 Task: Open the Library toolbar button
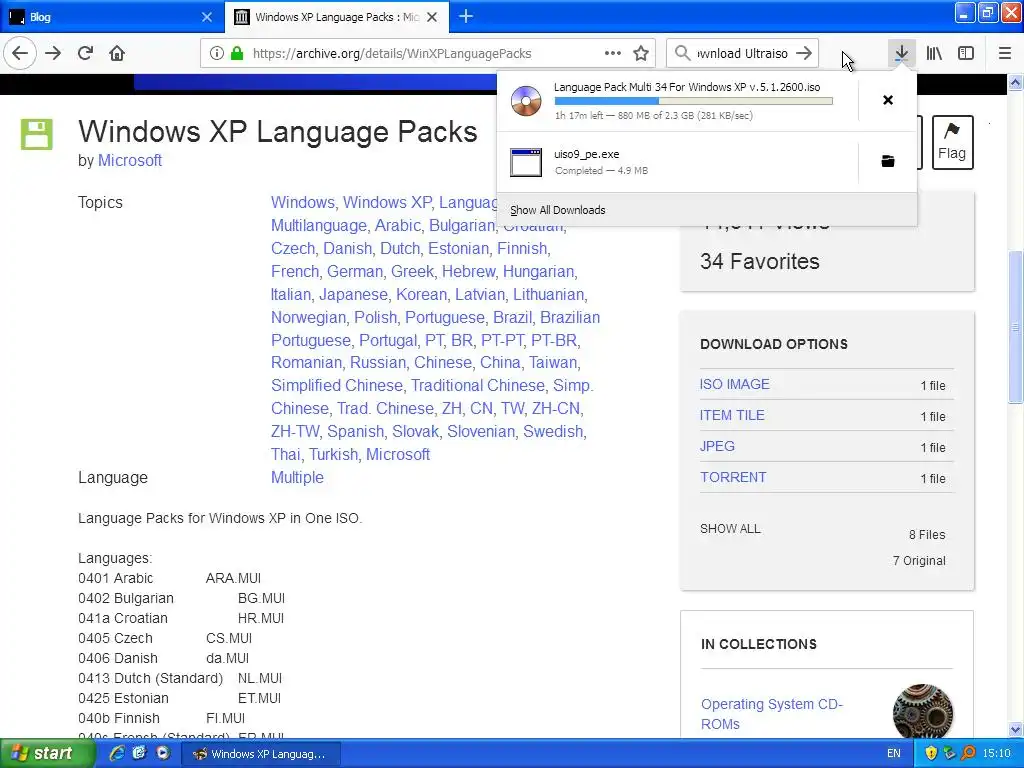[934, 53]
